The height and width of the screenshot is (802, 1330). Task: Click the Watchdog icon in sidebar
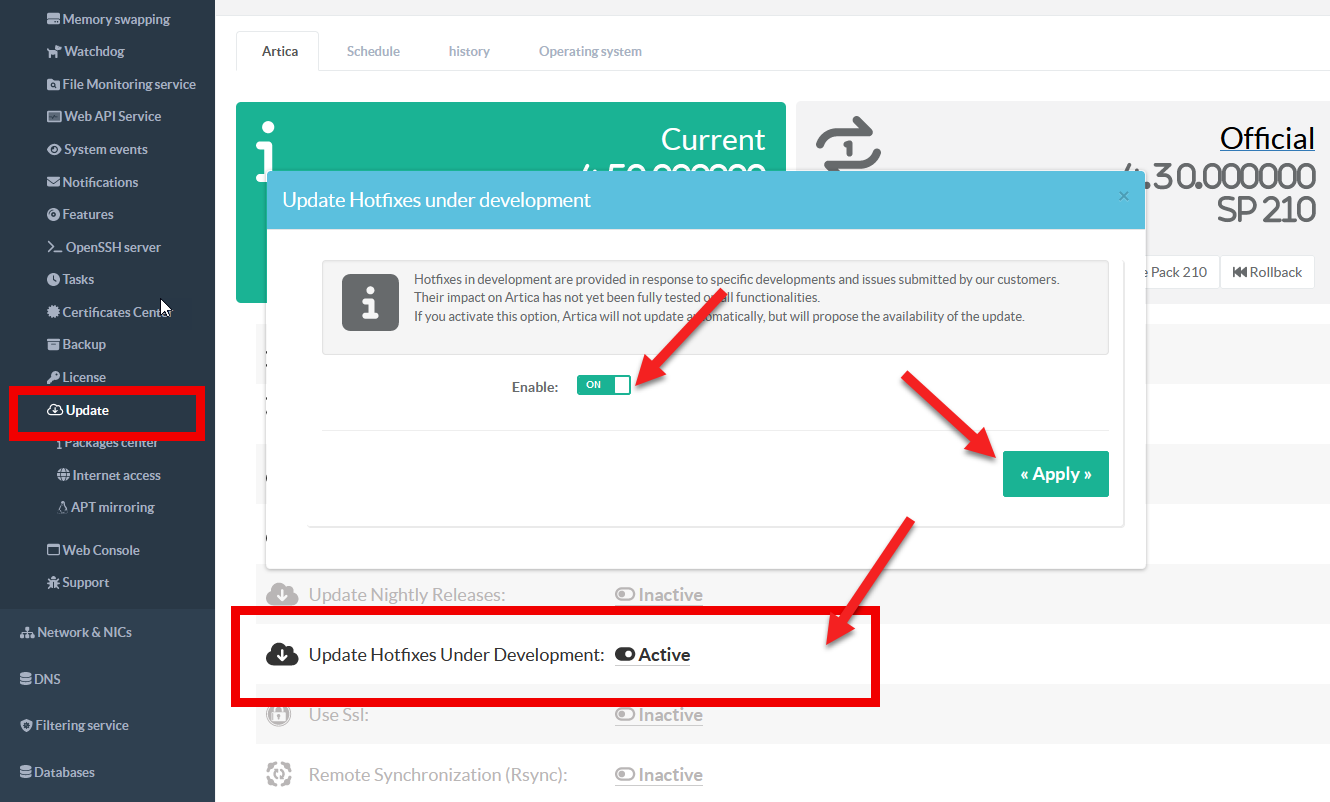point(54,52)
